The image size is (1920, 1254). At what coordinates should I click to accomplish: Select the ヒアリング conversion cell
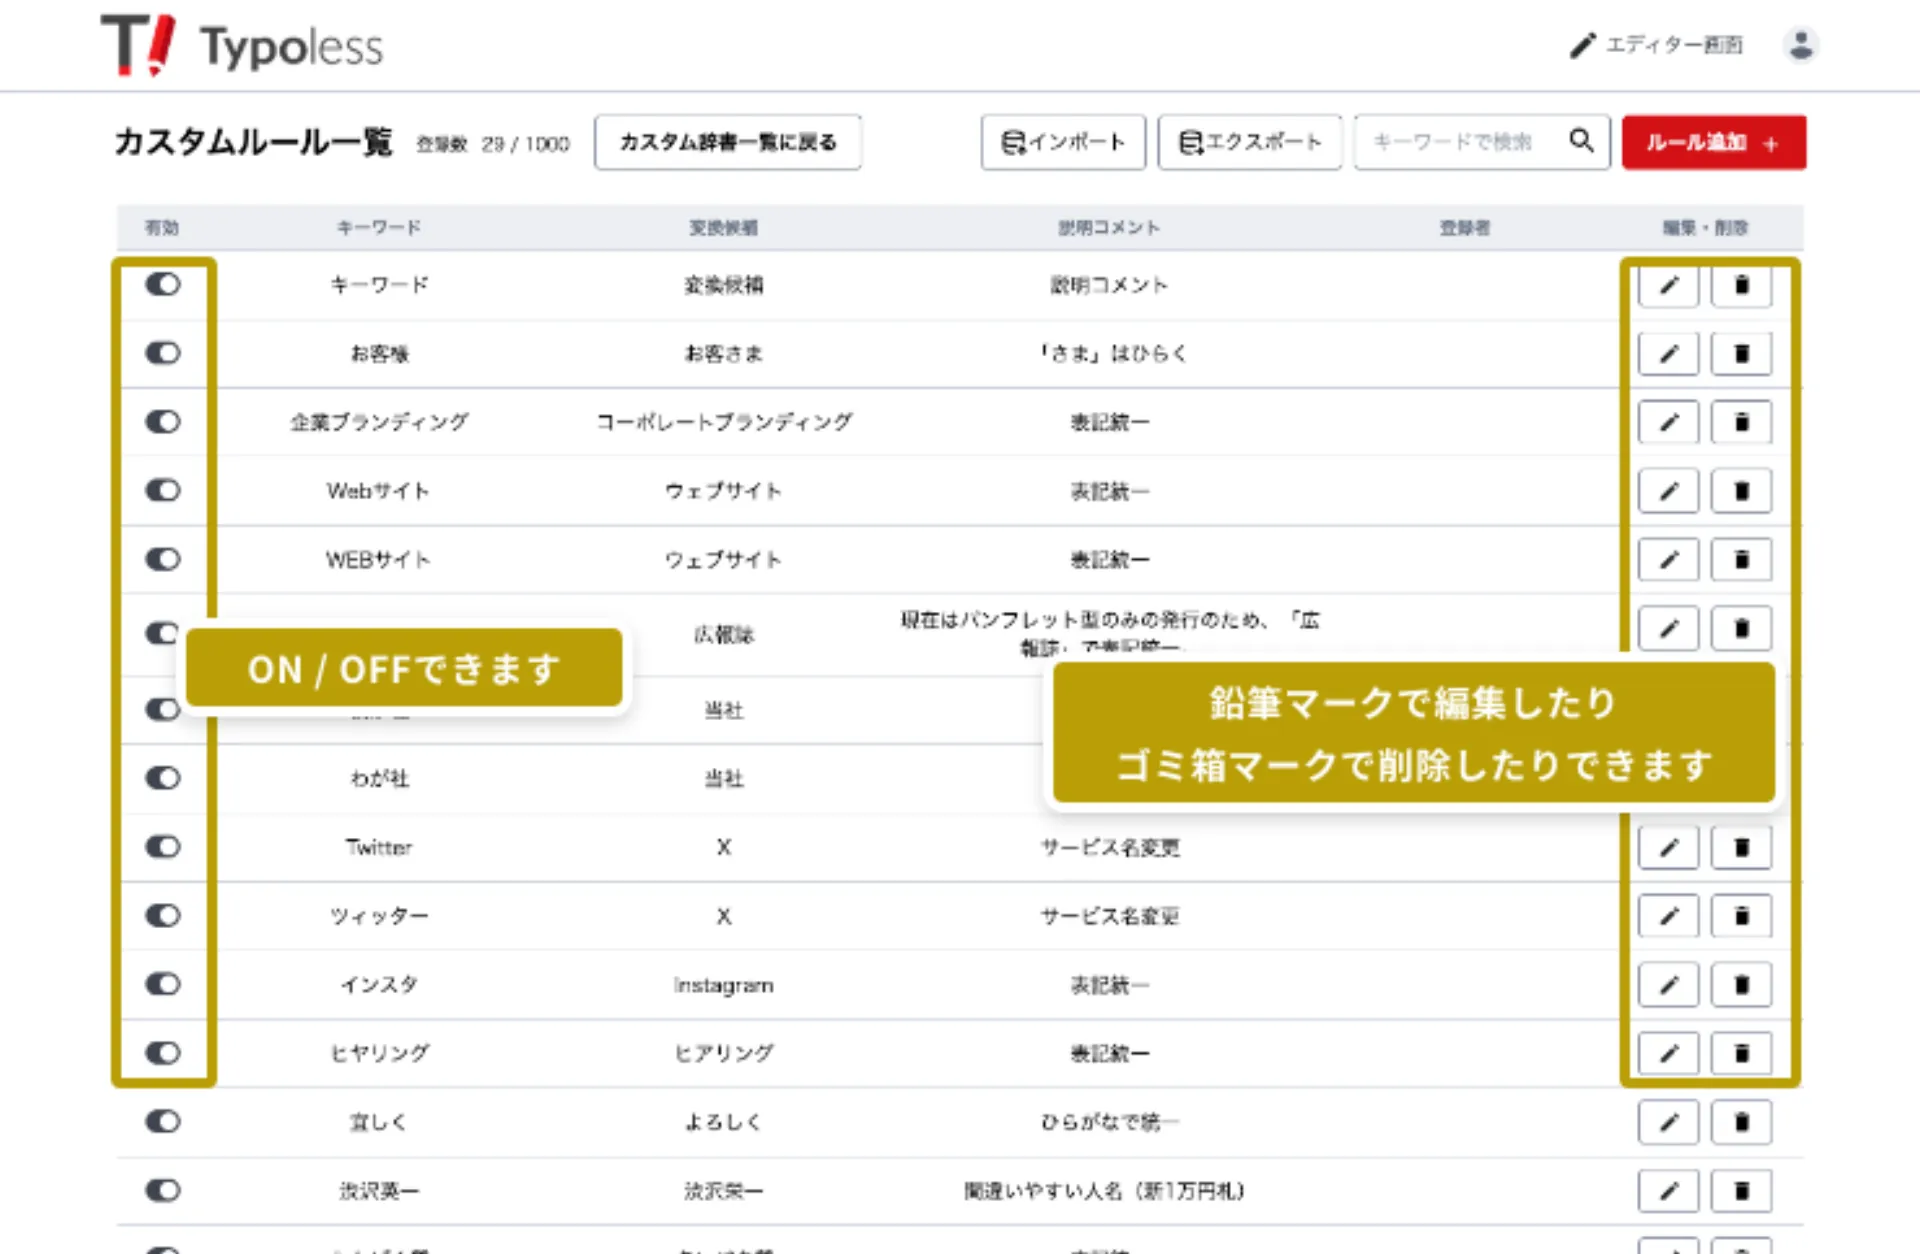coord(724,1053)
